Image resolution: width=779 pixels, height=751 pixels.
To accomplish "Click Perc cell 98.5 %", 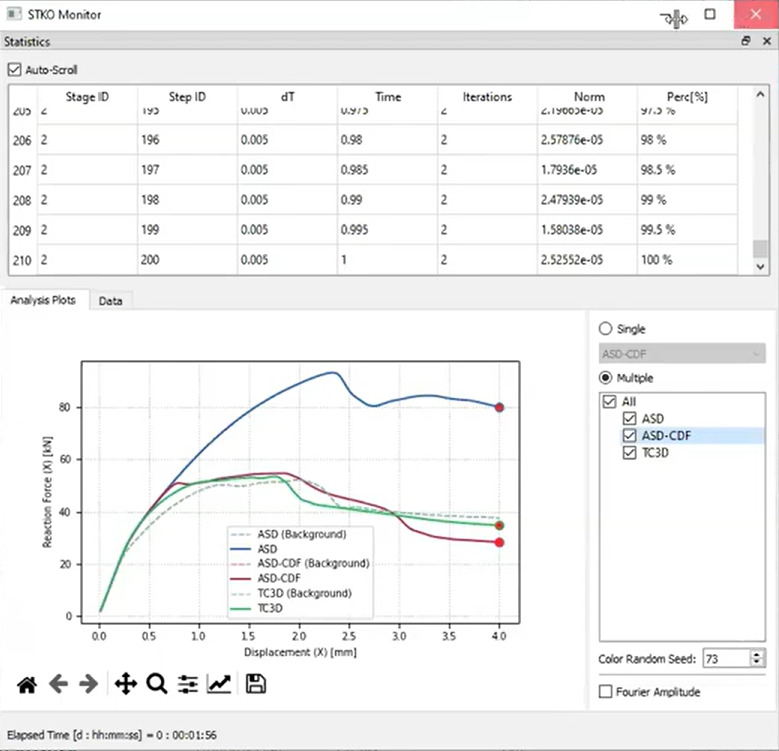I will coord(688,170).
